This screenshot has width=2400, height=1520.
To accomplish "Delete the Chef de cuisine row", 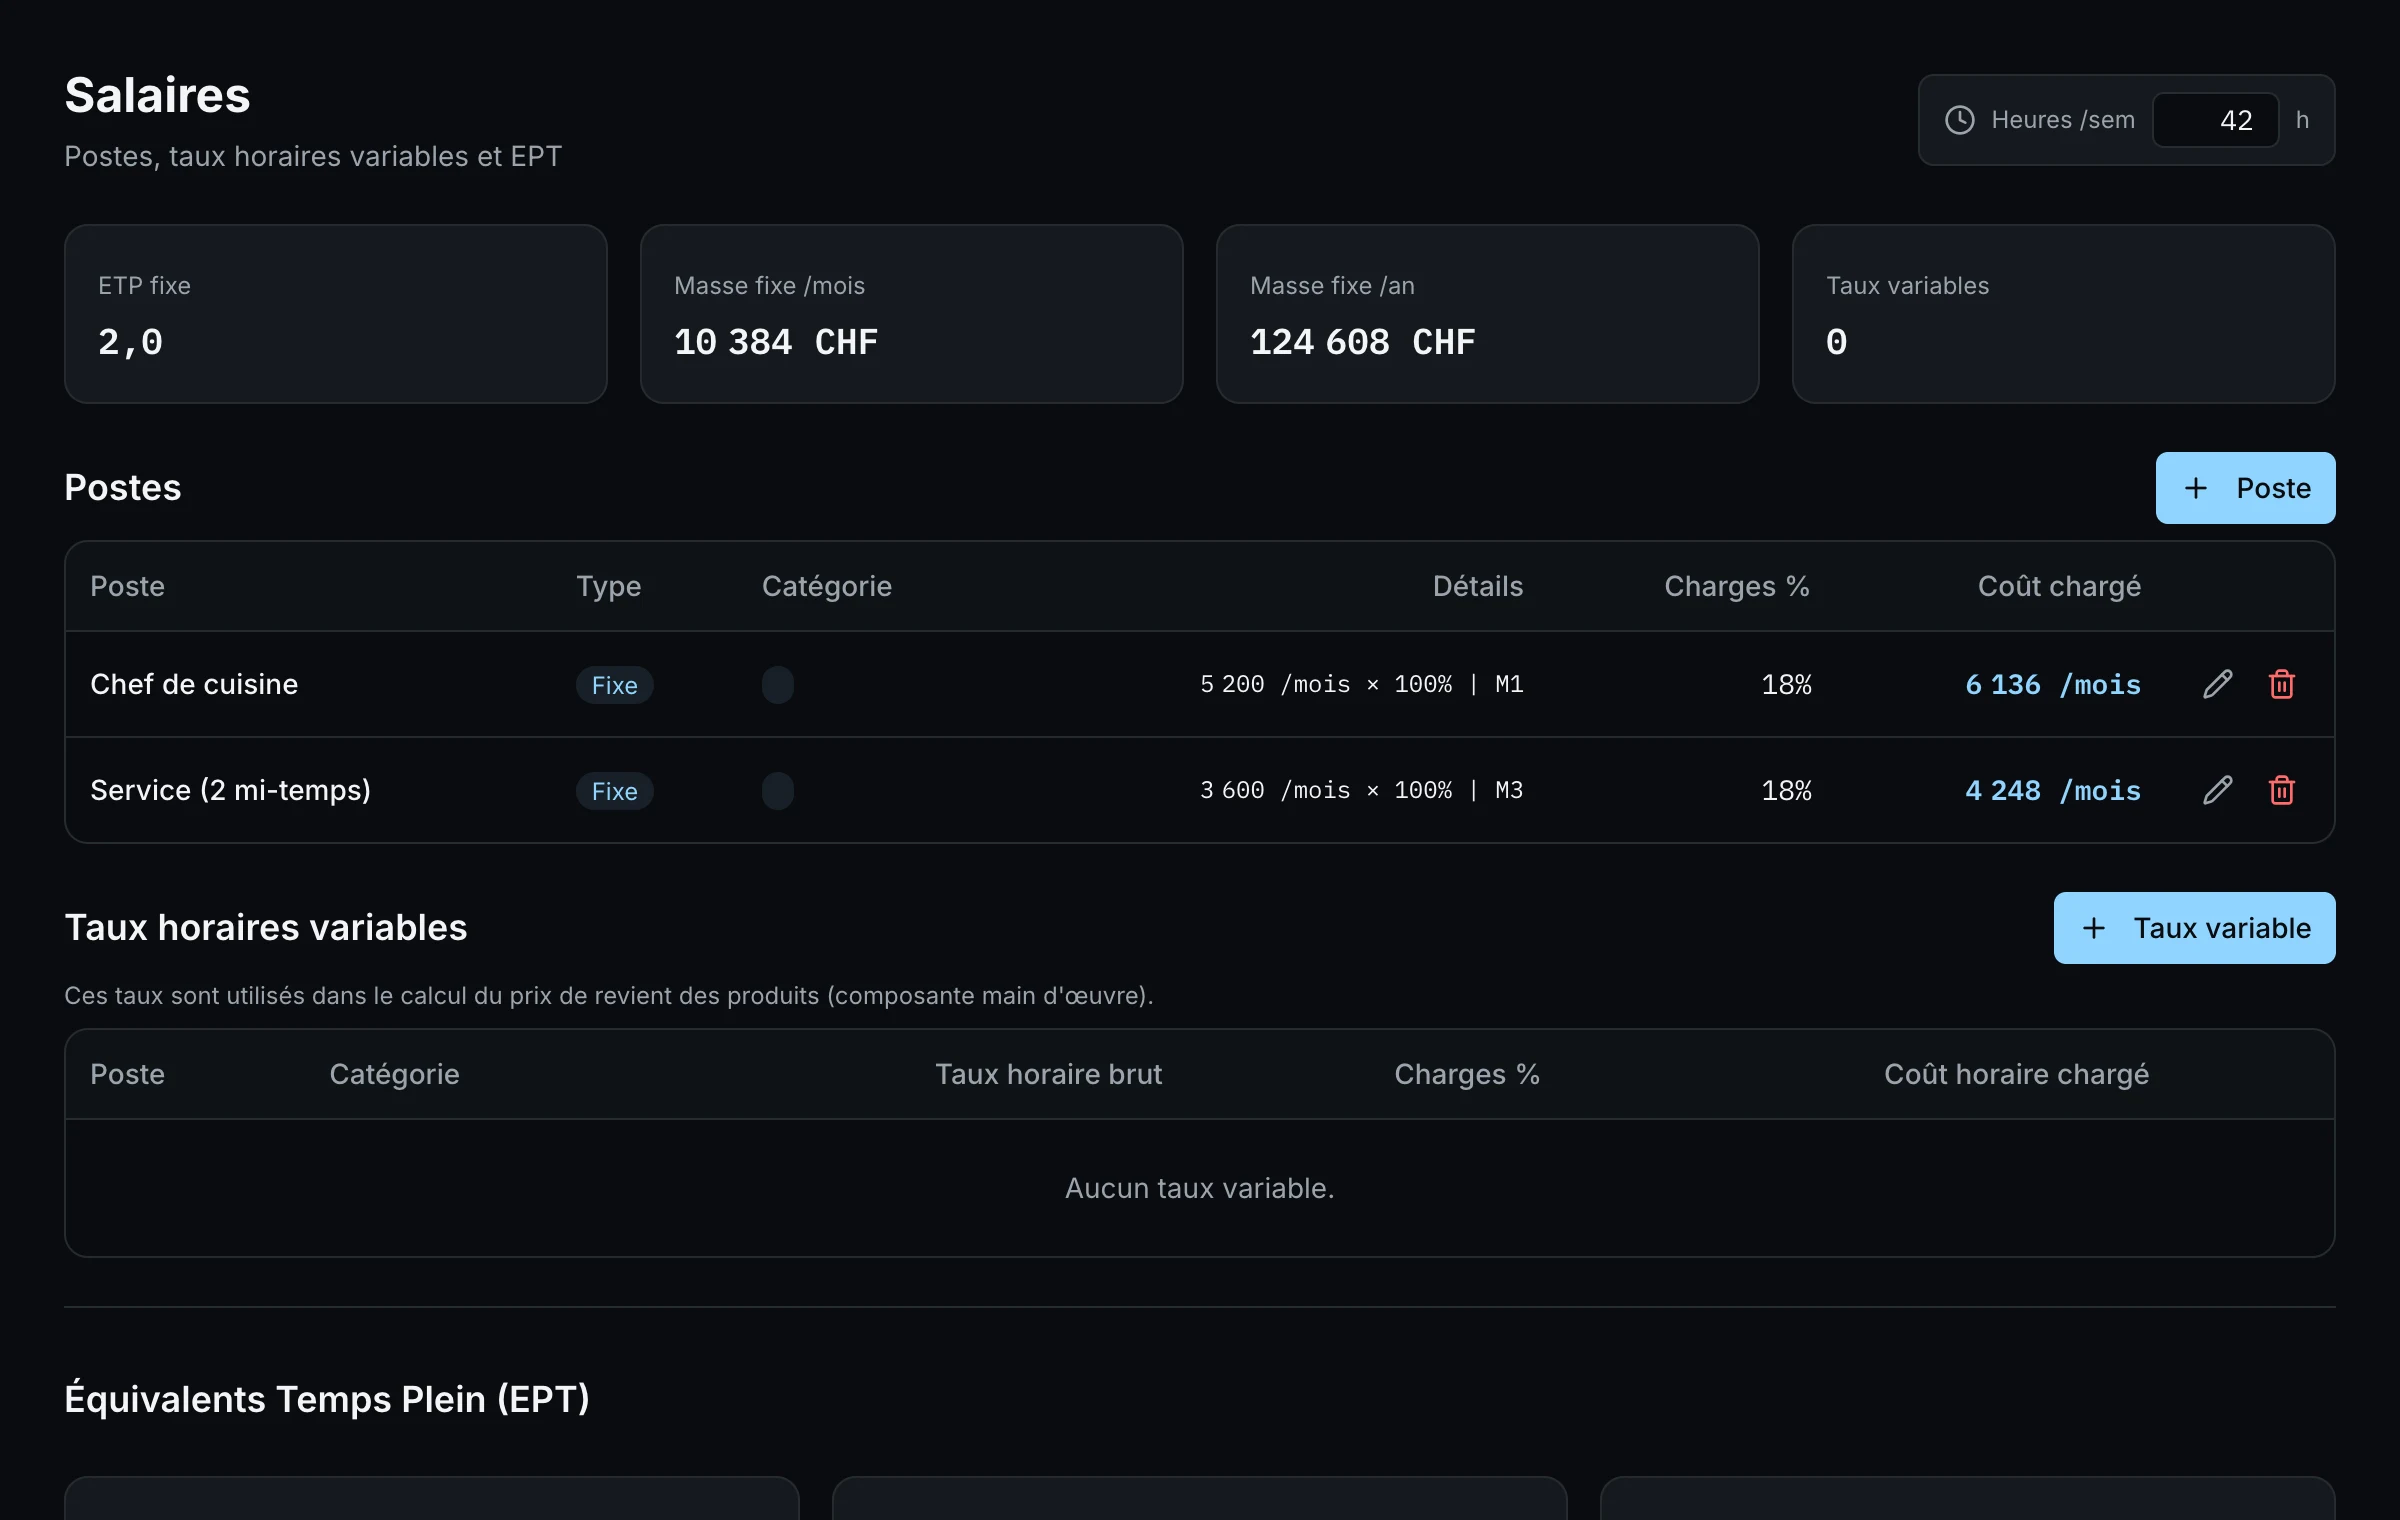I will (2281, 684).
